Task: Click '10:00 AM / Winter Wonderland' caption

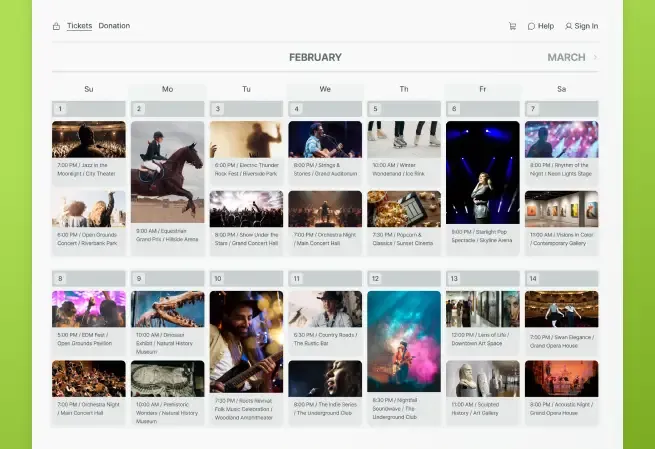Action: point(398,170)
